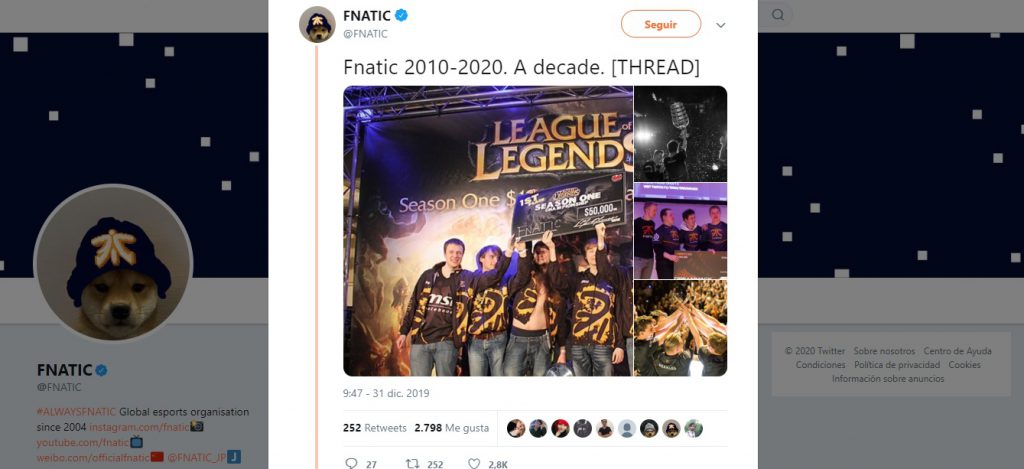Click the Política de privacidad footer link

click(x=897, y=364)
